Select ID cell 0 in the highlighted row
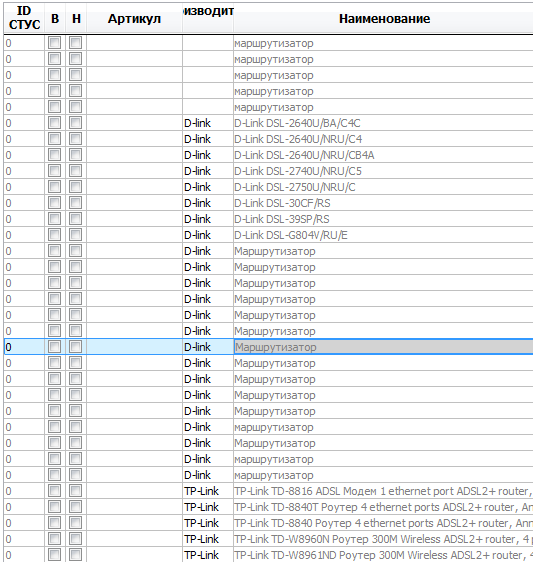The height and width of the screenshot is (562, 533). pos(24,347)
